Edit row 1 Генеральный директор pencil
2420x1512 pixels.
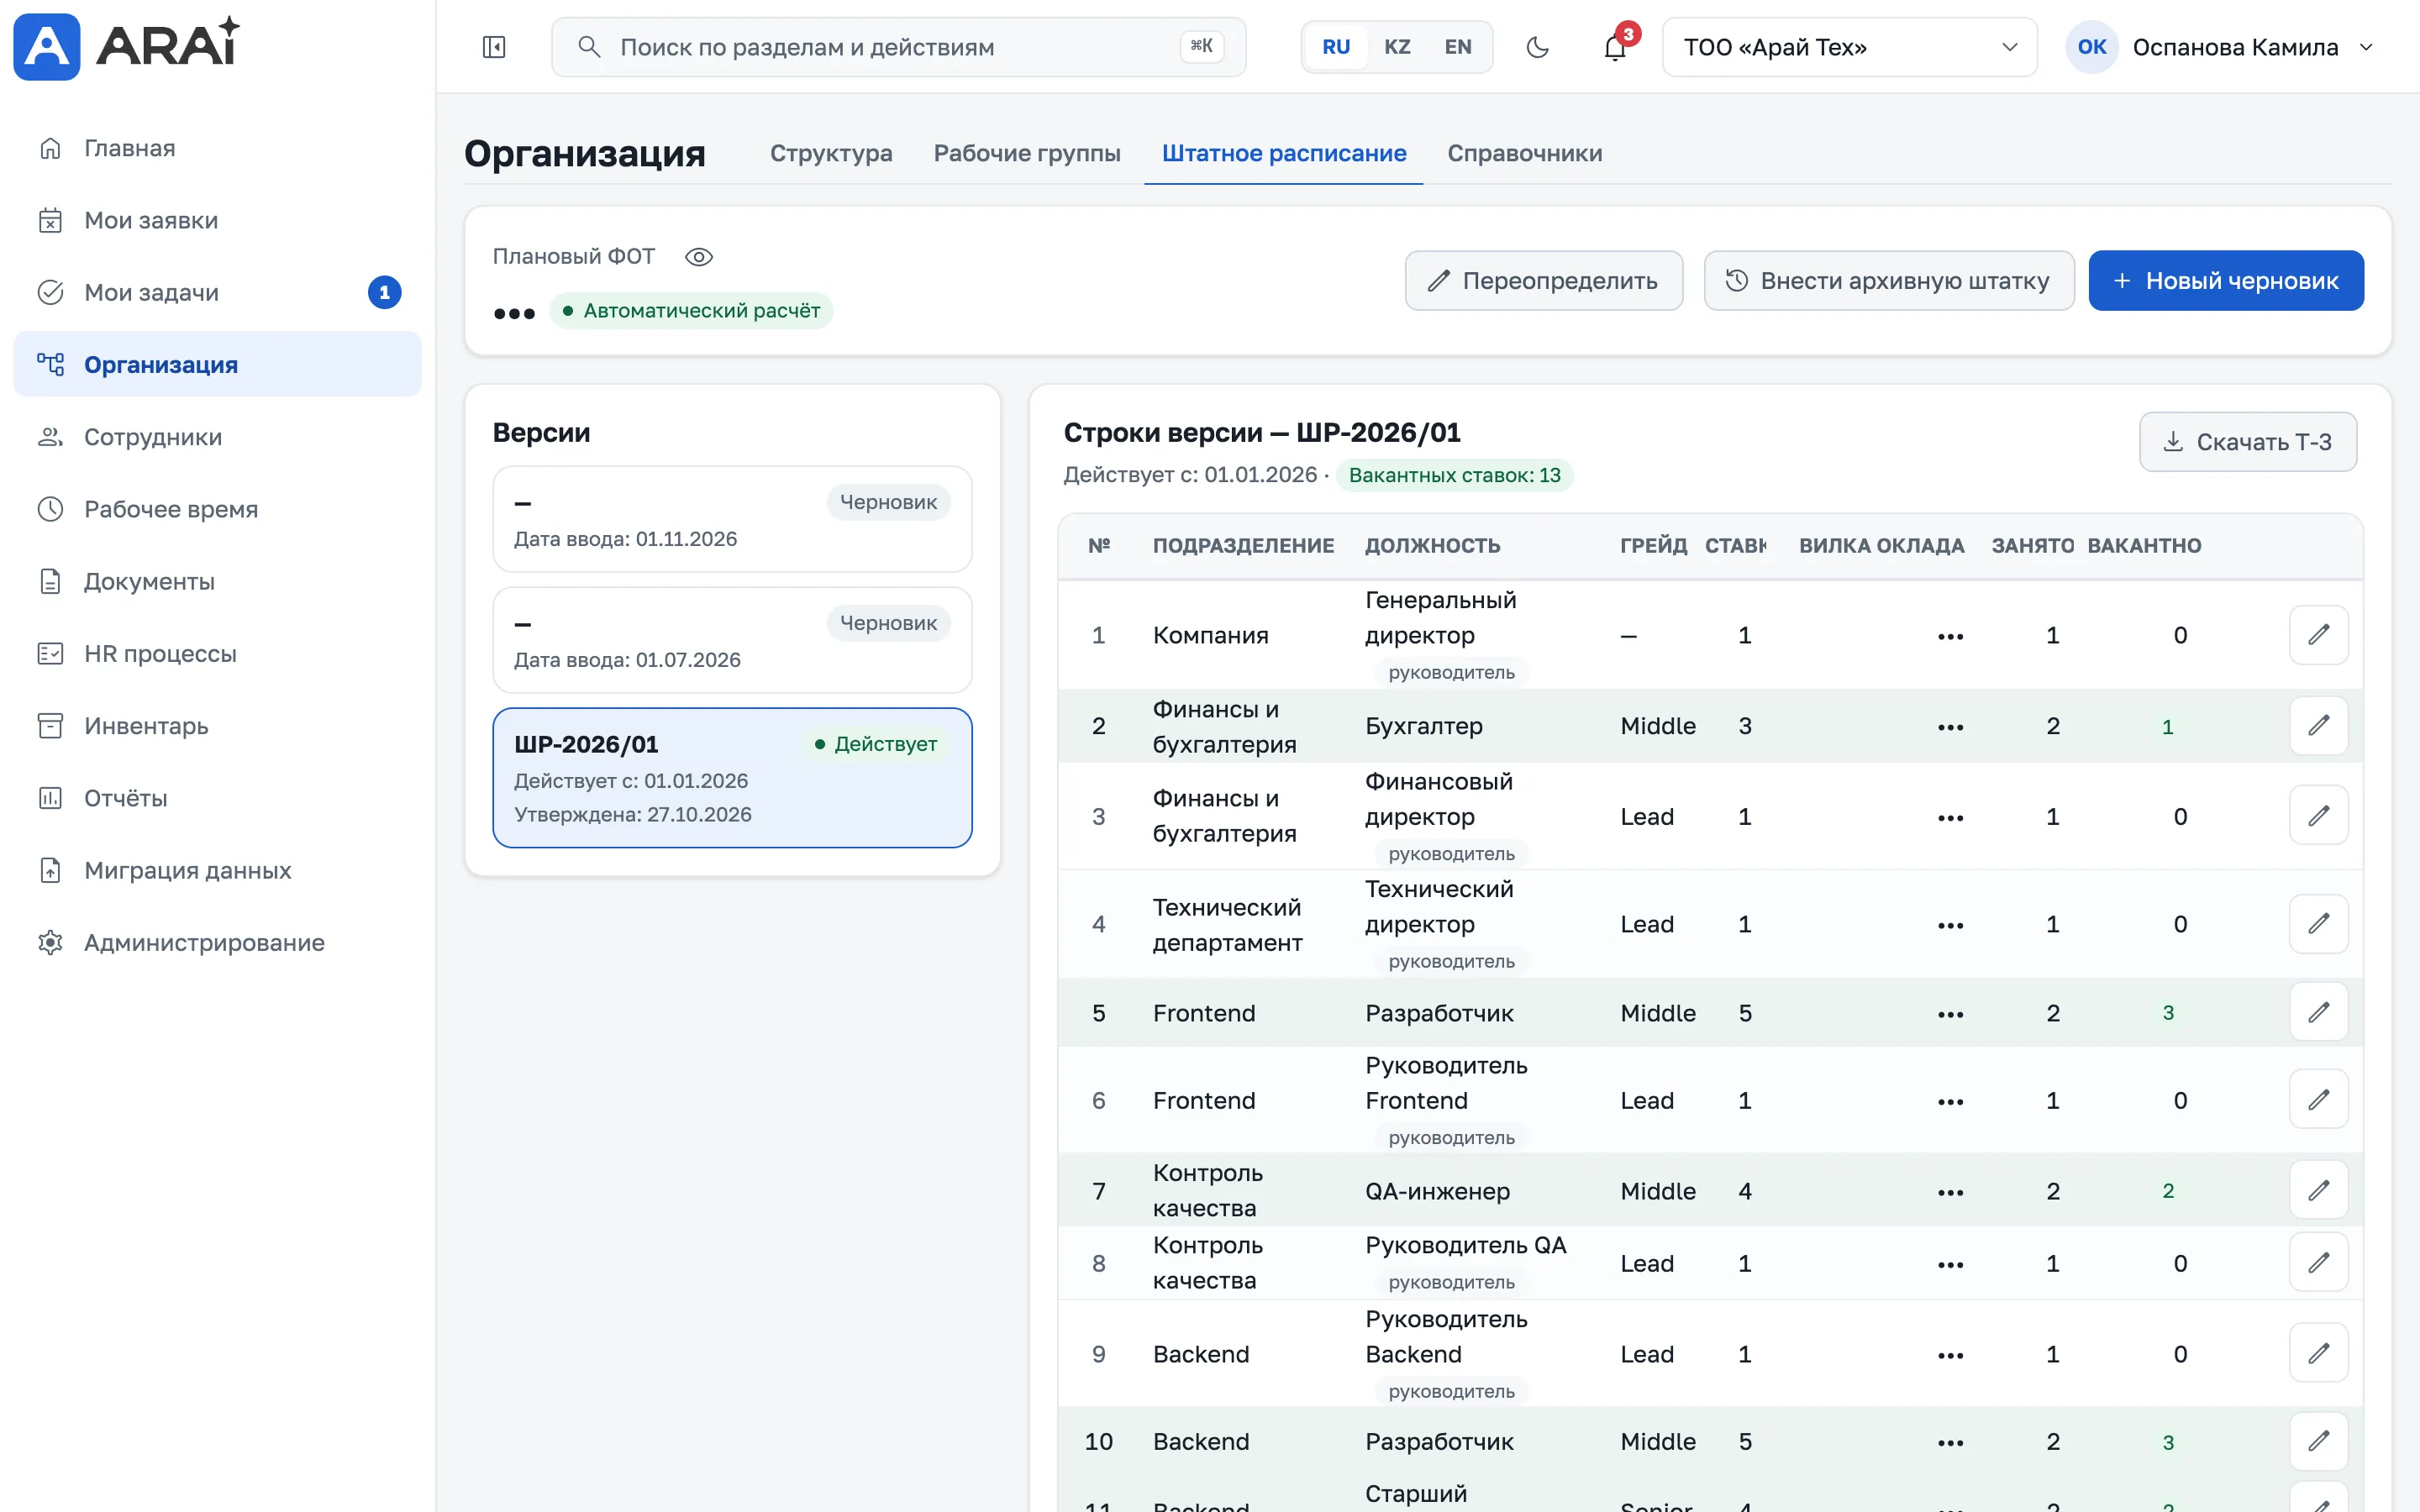coord(2318,635)
